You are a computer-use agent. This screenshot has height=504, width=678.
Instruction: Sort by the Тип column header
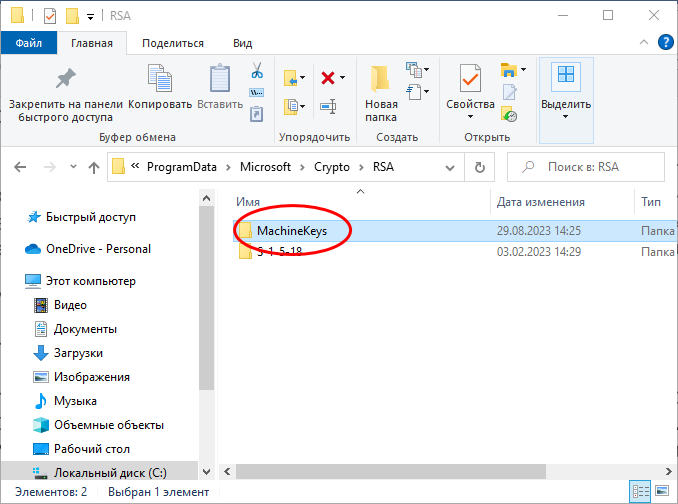(x=651, y=202)
